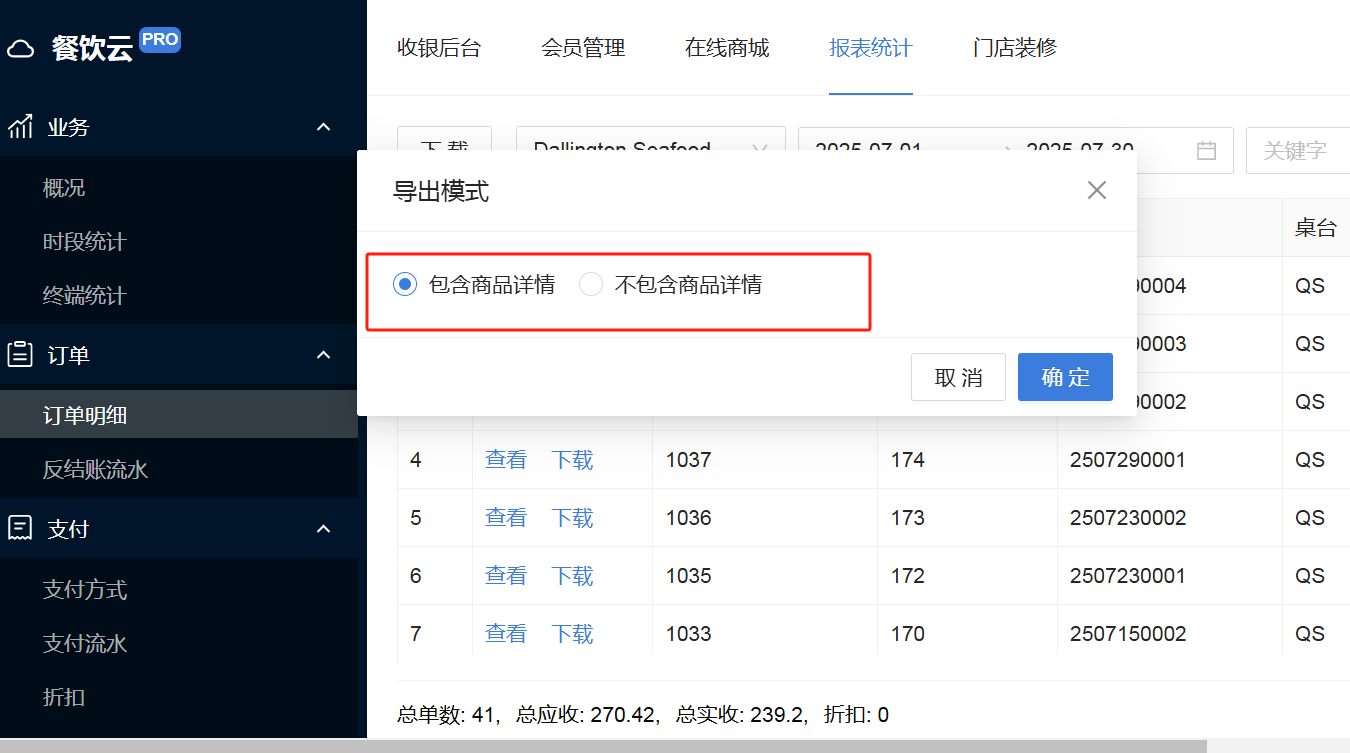Click cell 2507230002 in the table
Screen dimensions: 1350x753
click(1127, 518)
